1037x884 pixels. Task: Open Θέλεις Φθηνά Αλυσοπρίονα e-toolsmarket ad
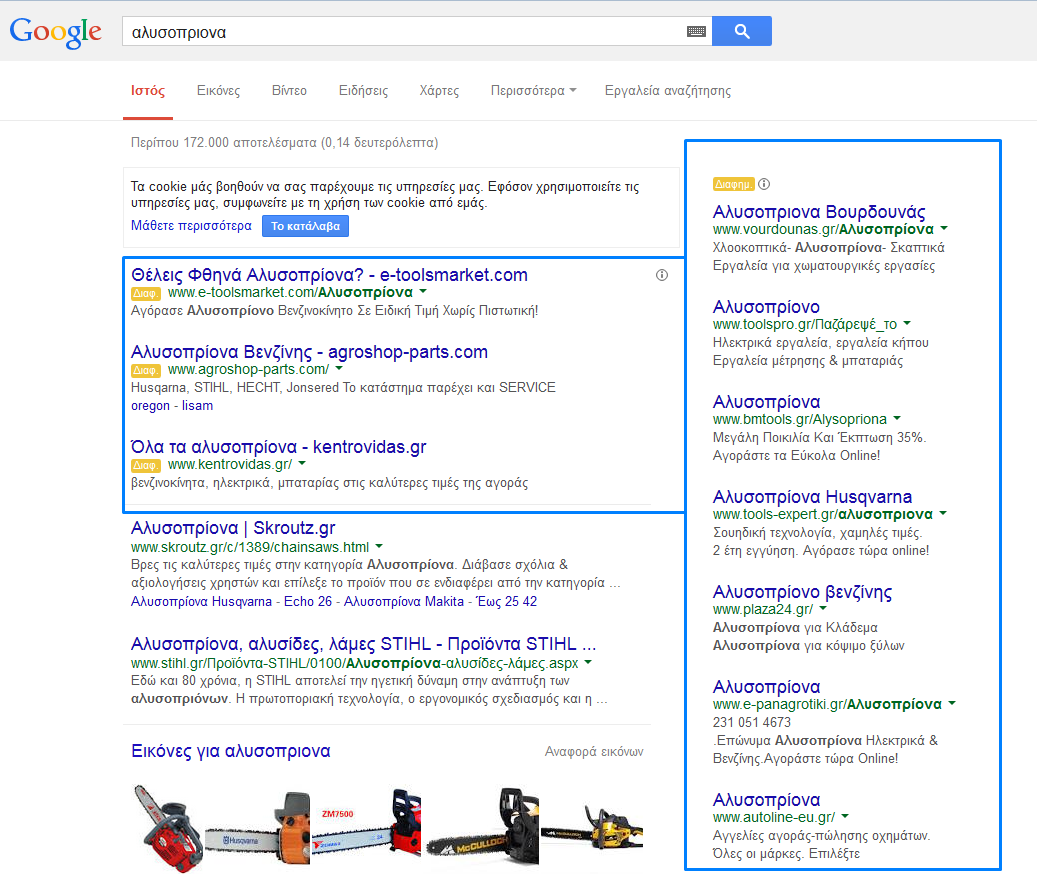329,274
